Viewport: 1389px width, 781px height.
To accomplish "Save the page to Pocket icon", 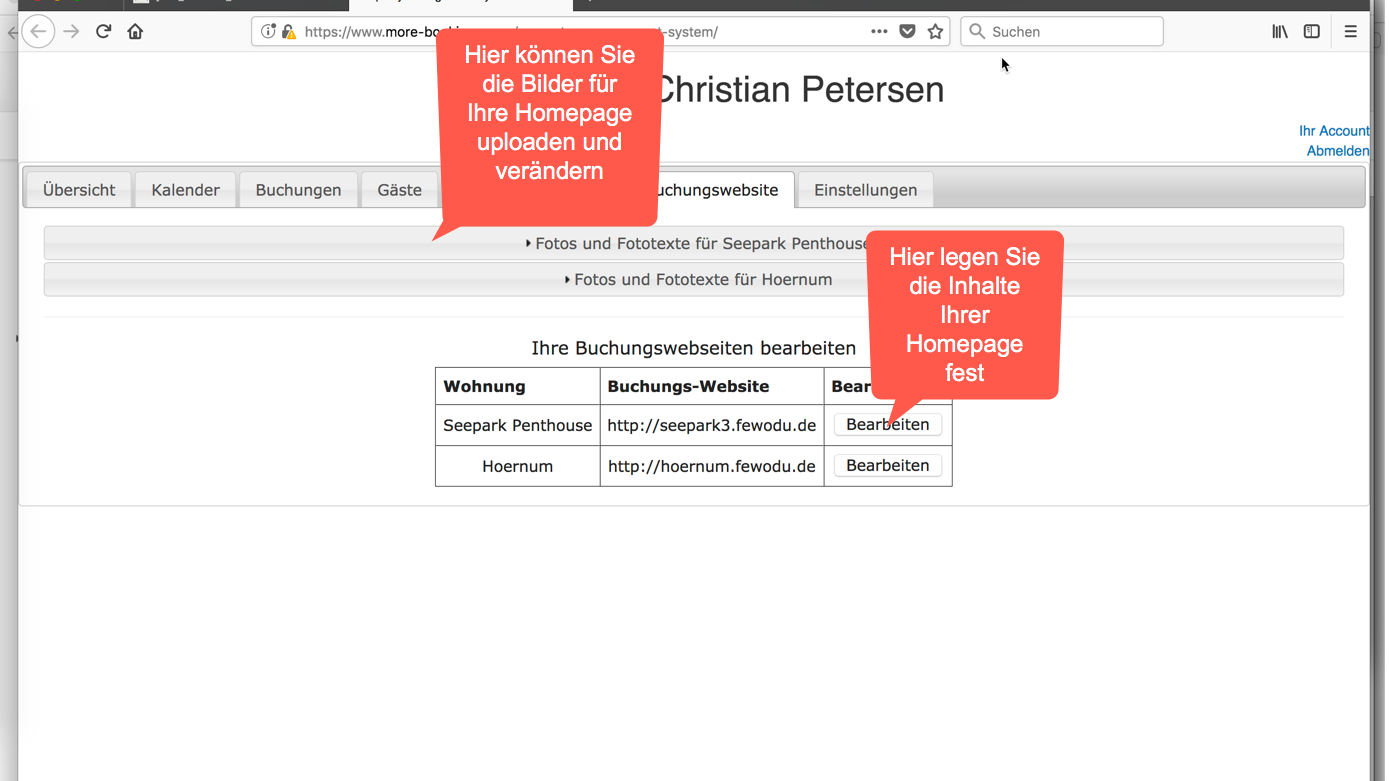I will 907,32.
